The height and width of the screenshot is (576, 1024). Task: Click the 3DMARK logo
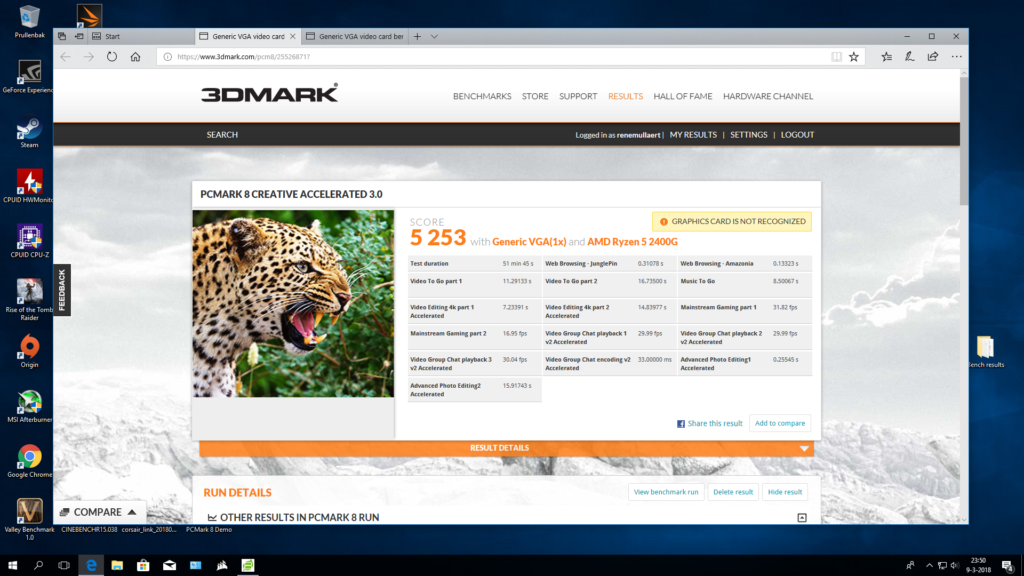tap(269, 93)
